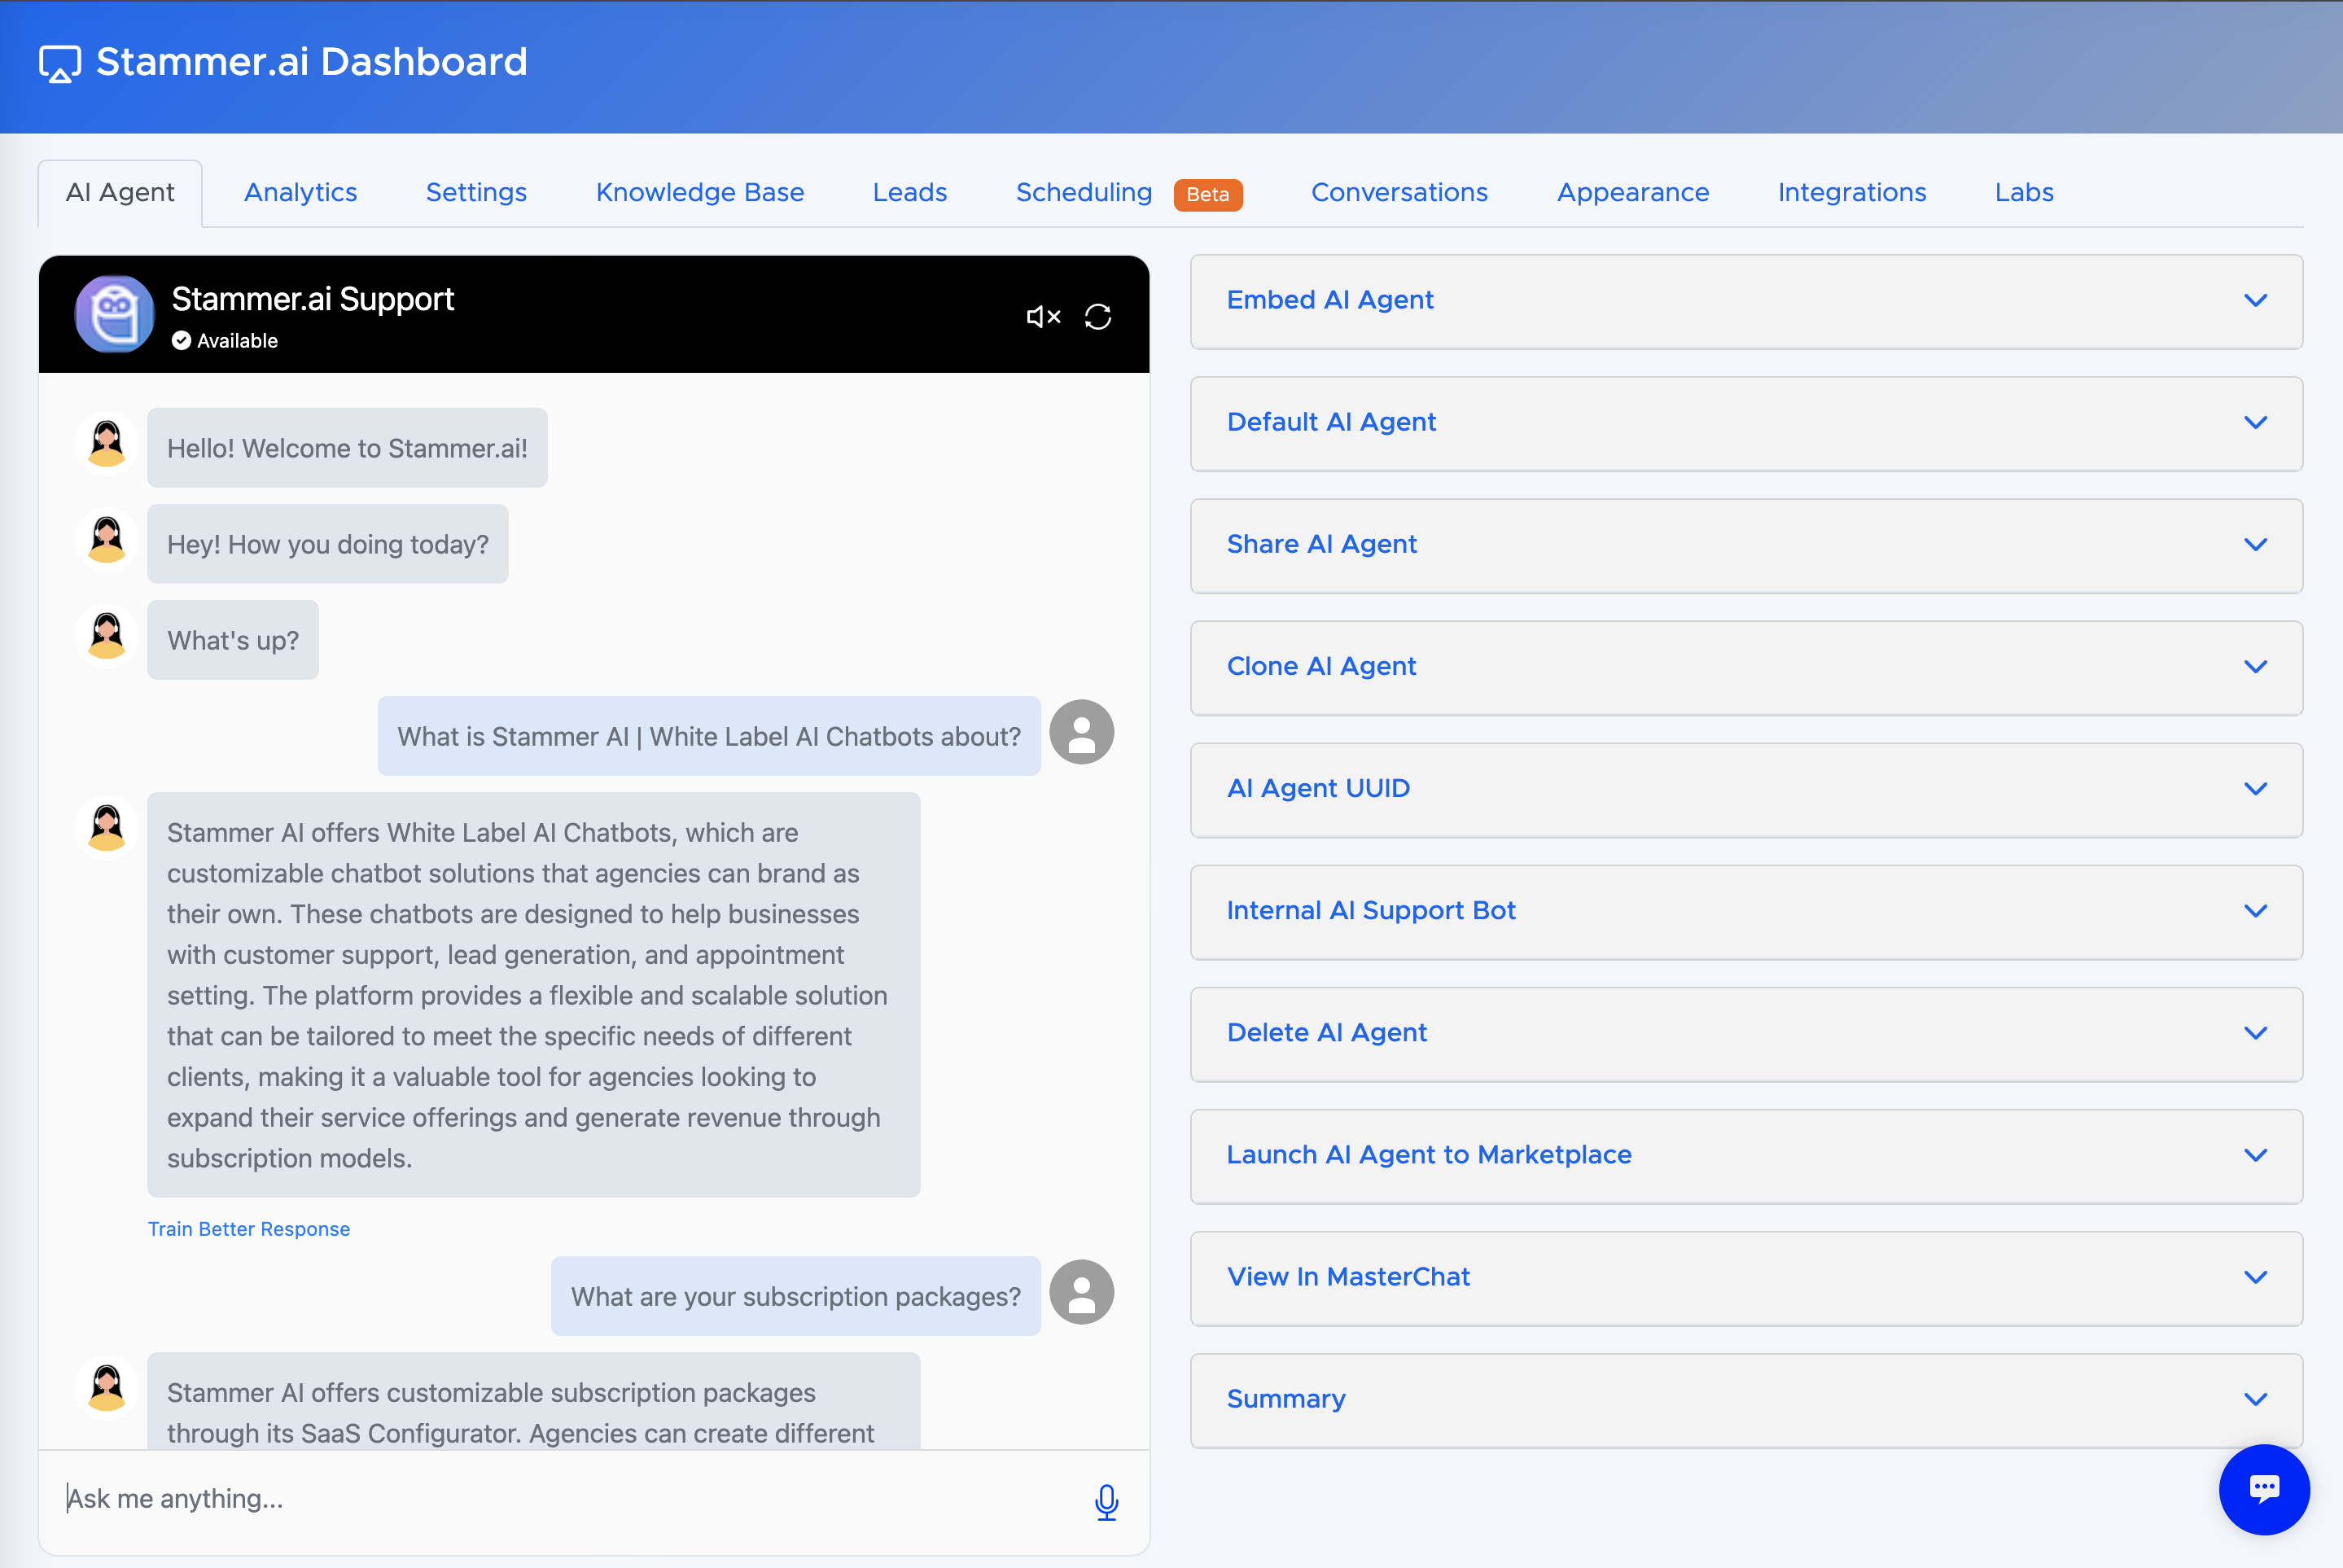The width and height of the screenshot is (2343, 1568).
Task: Click the Stammer.ai Support bot avatar
Action: pos(115,314)
